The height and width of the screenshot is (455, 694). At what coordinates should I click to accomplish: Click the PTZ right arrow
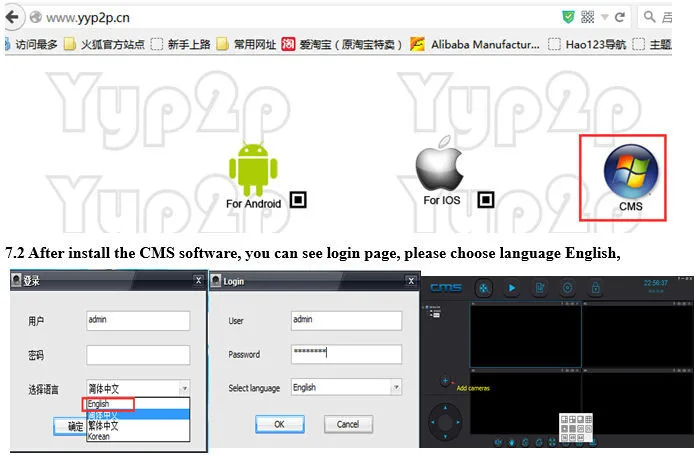tap(459, 422)
